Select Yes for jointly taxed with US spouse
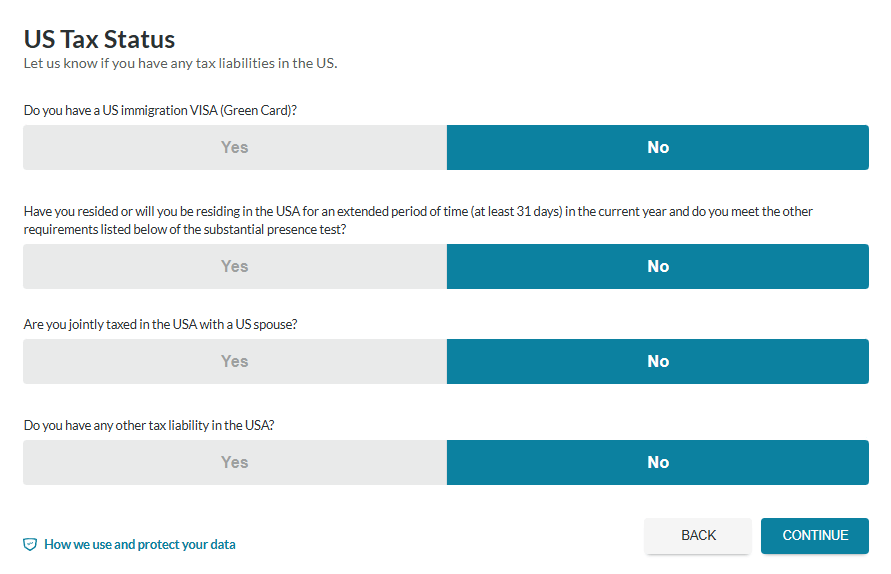 point(235,361)
